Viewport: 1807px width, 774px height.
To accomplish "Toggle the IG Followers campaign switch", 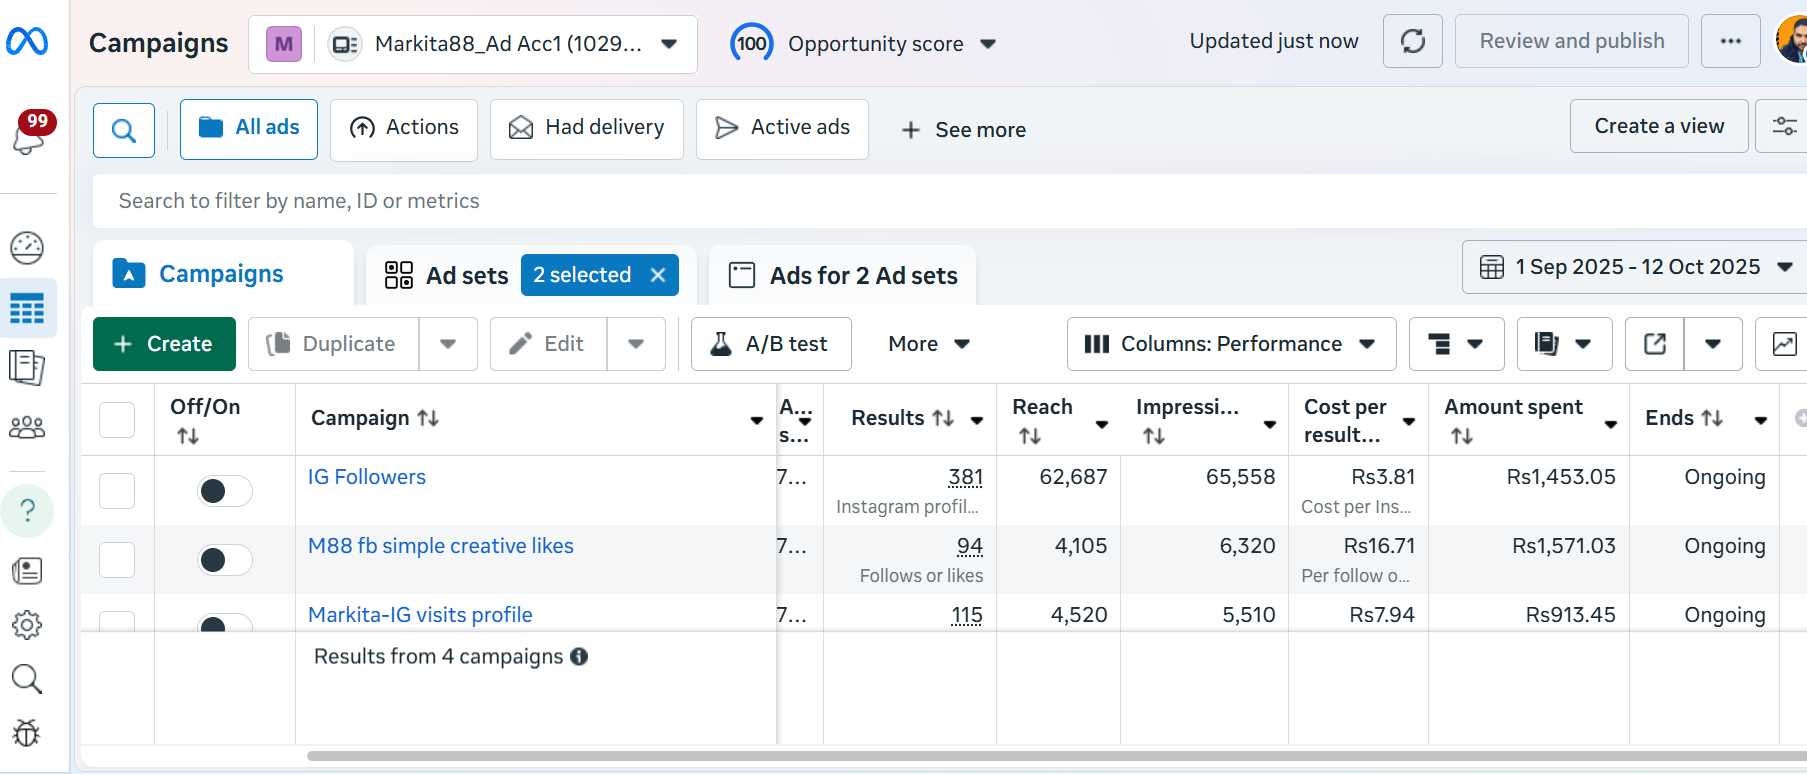I will click(x=225, y=491).
